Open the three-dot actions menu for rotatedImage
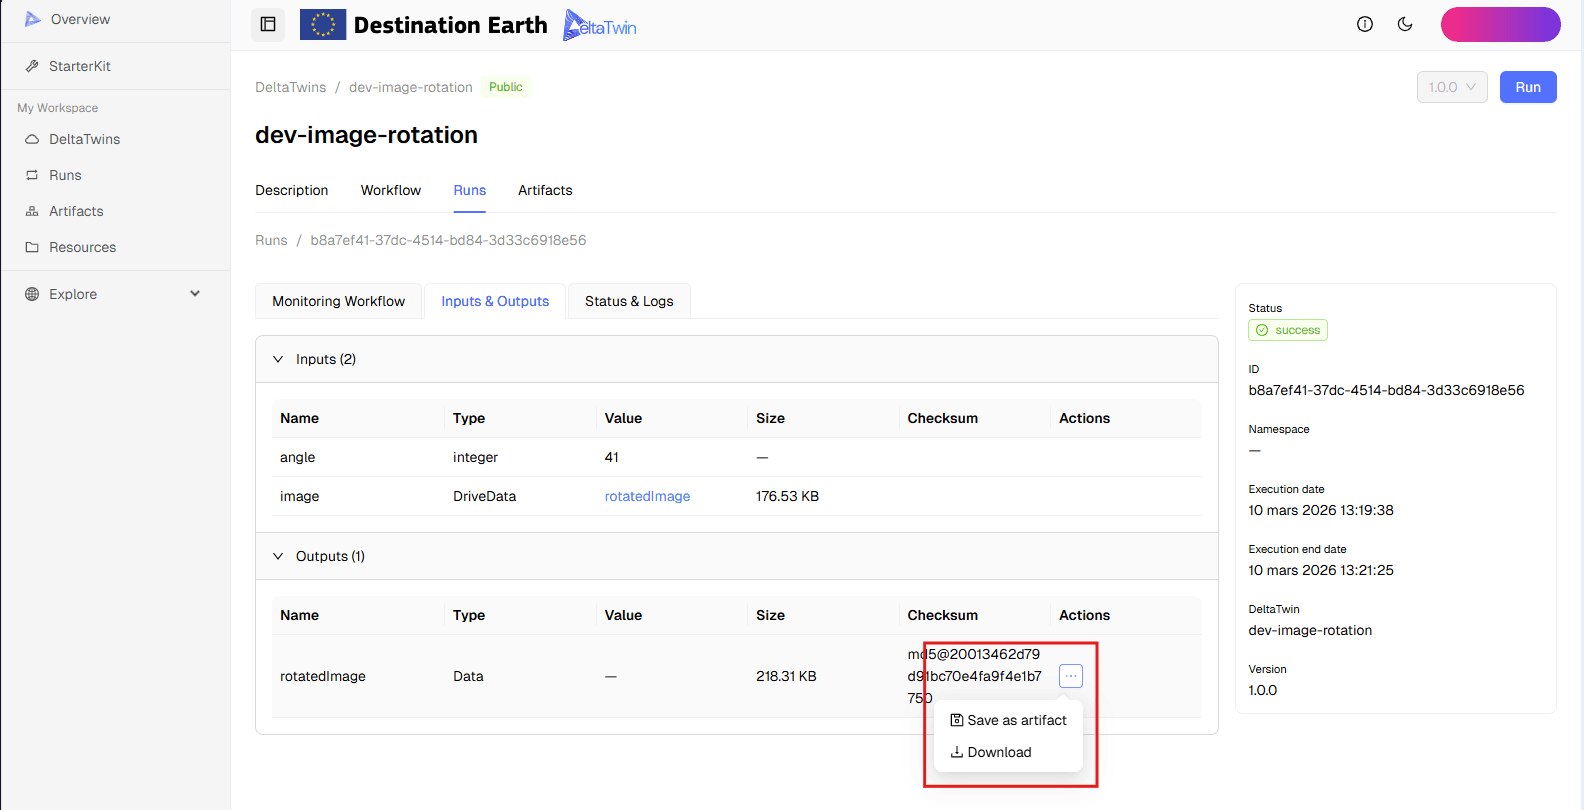Viewport: 1584px width, 810px height. click(1071, 676)
